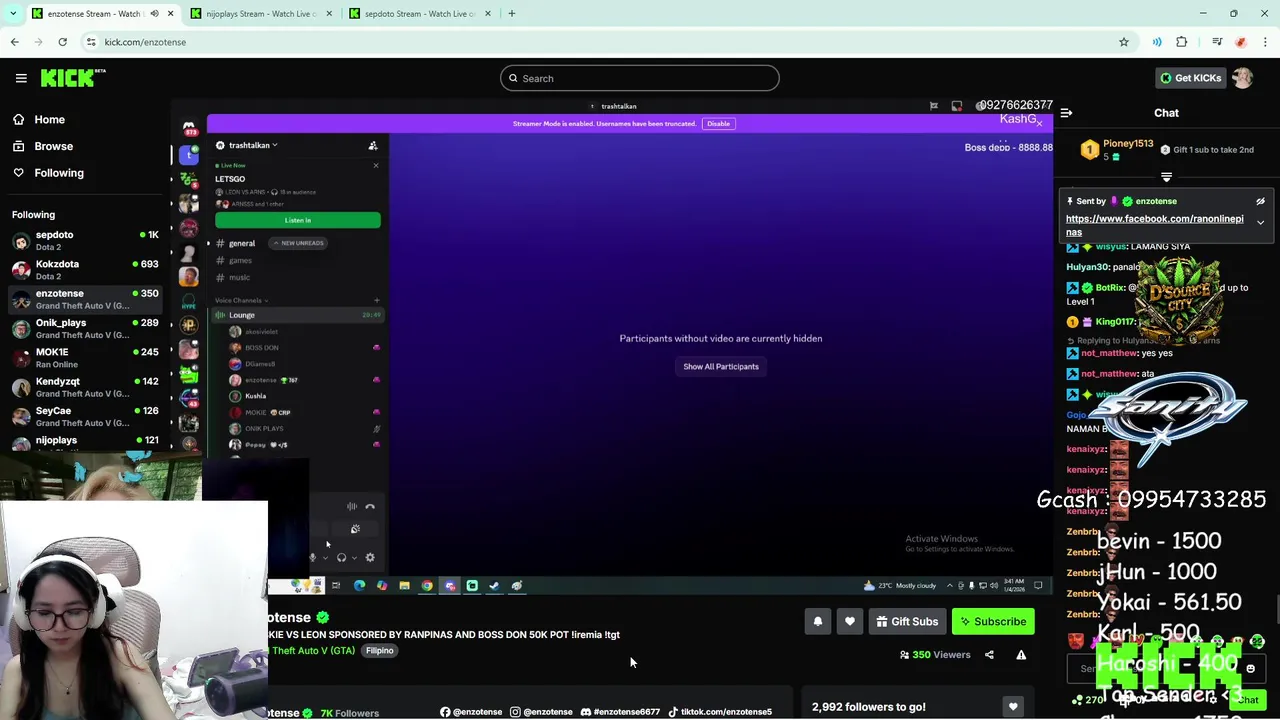Open Chrome tab search dropdown

click(x=13, y=14)
